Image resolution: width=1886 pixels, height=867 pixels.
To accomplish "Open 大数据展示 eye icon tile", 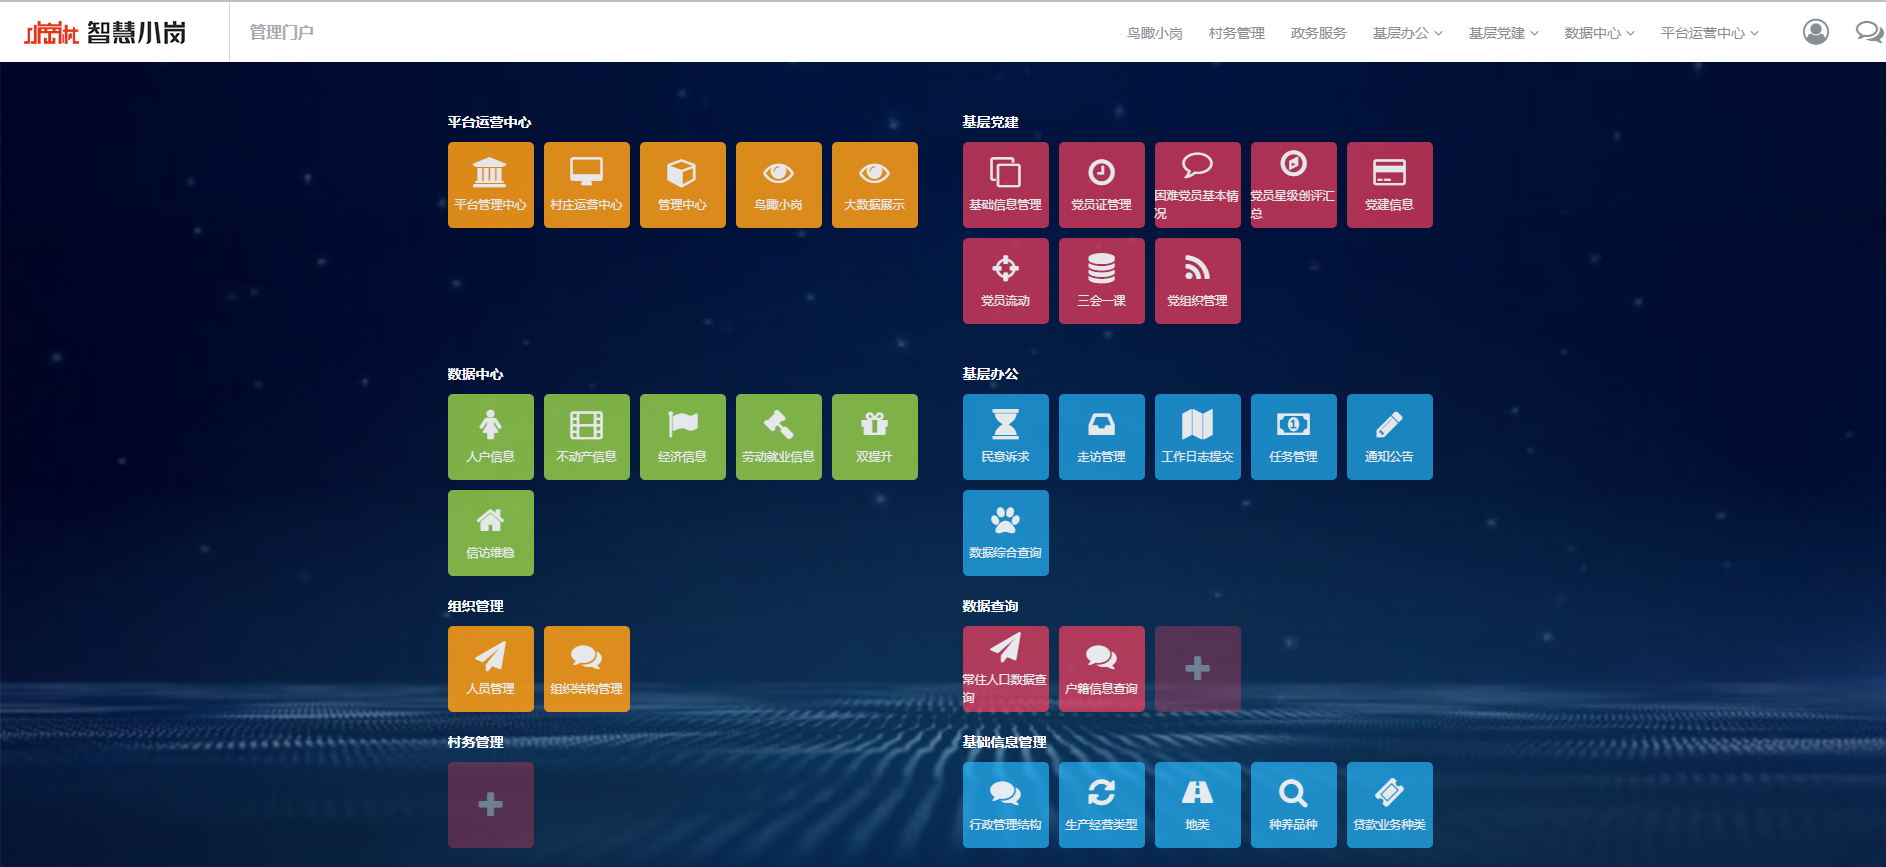I will [874, 185].
